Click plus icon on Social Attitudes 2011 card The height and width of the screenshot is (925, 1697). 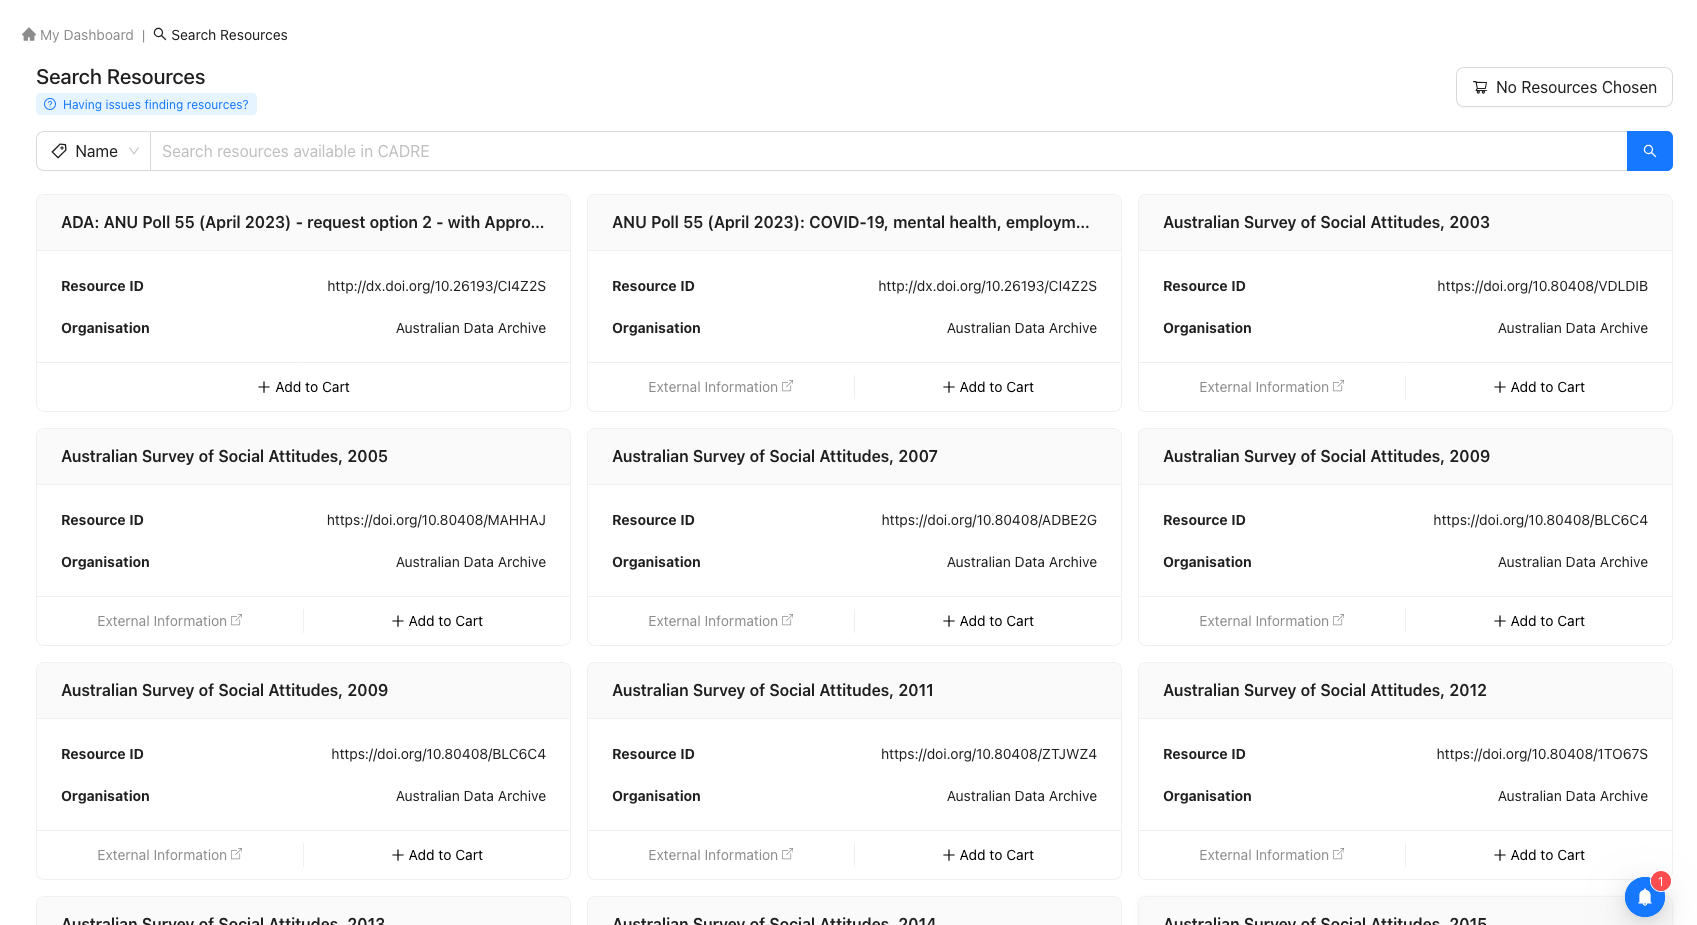click(x=949, y=855)
